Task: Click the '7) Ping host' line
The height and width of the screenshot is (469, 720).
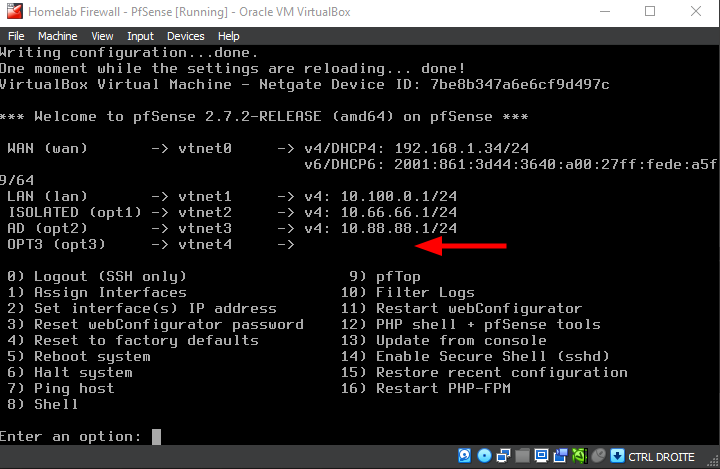Action: [61, 389]
